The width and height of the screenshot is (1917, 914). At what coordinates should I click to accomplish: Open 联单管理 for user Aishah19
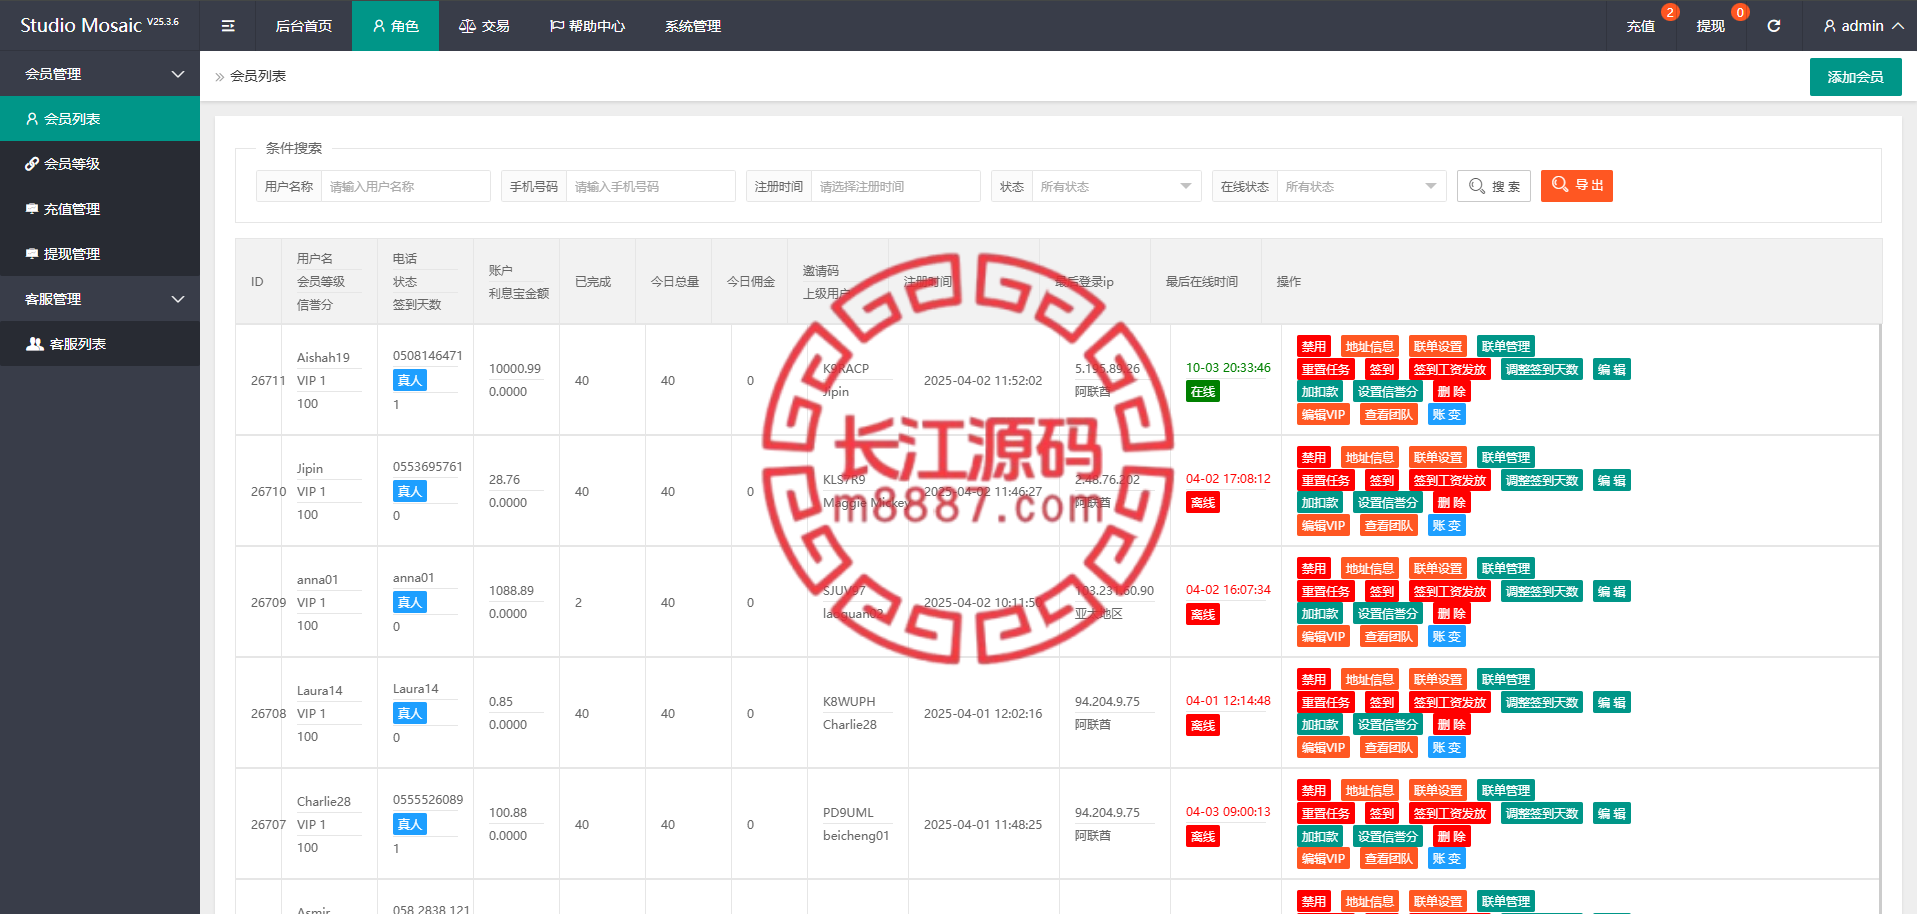coord(1505,347)
